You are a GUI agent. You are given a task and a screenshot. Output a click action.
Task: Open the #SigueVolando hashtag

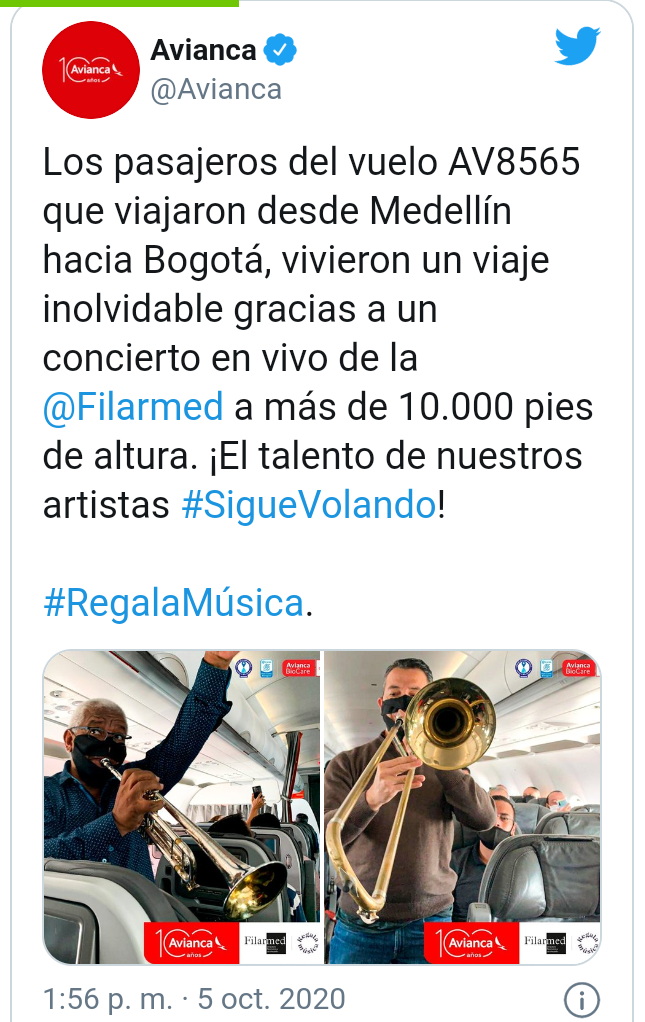309,504
